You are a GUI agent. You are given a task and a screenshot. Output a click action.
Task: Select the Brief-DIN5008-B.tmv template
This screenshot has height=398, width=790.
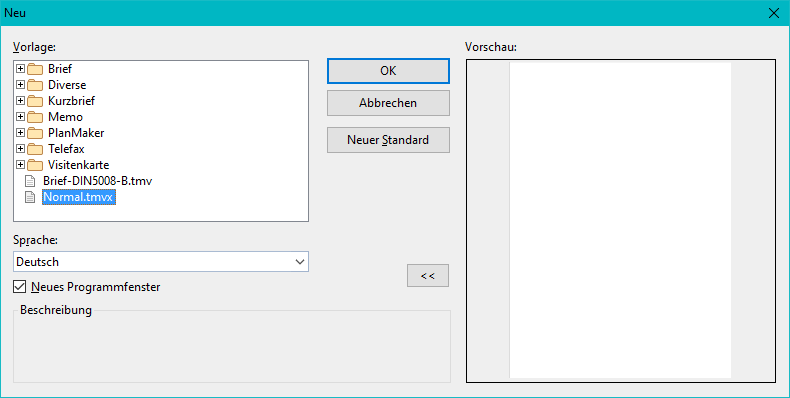tap(98, 181)
